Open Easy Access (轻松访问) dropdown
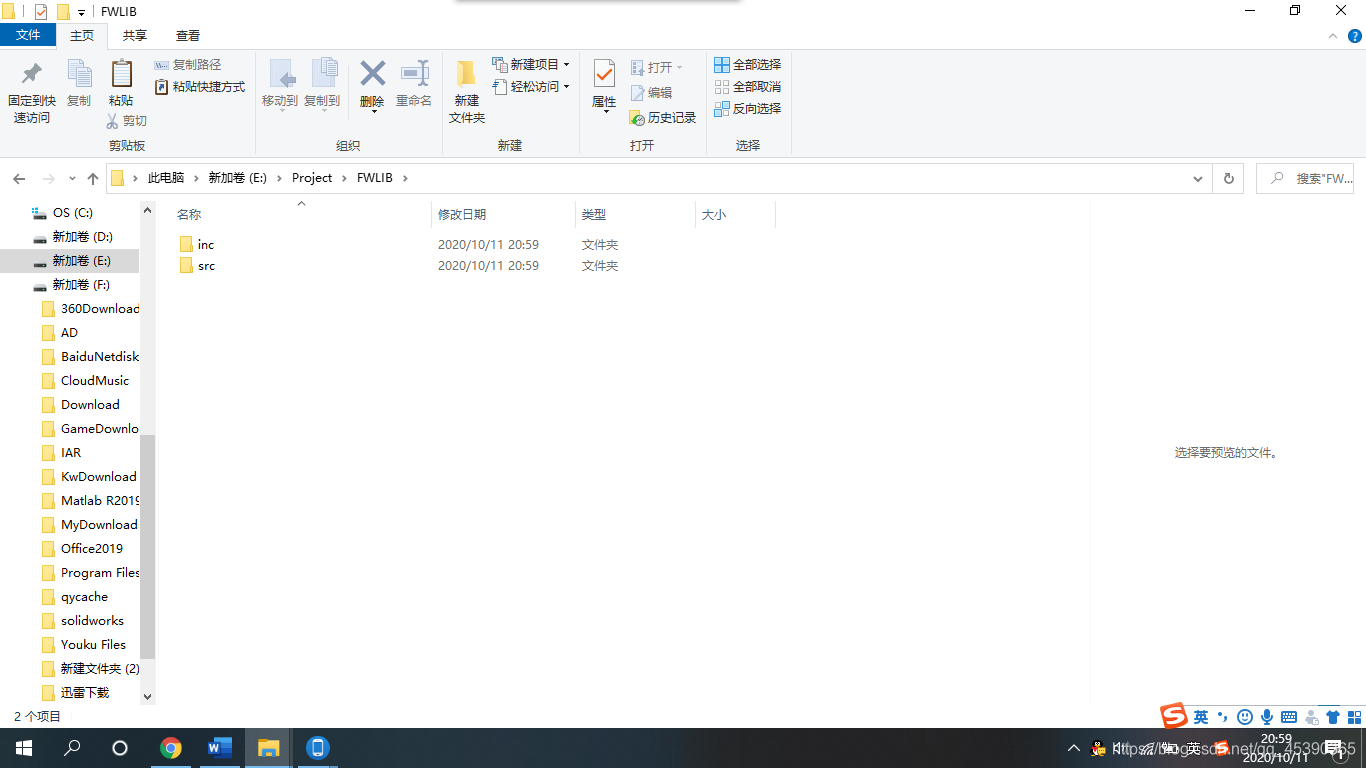The image size is (1366, 768). (x=531, y=87)
